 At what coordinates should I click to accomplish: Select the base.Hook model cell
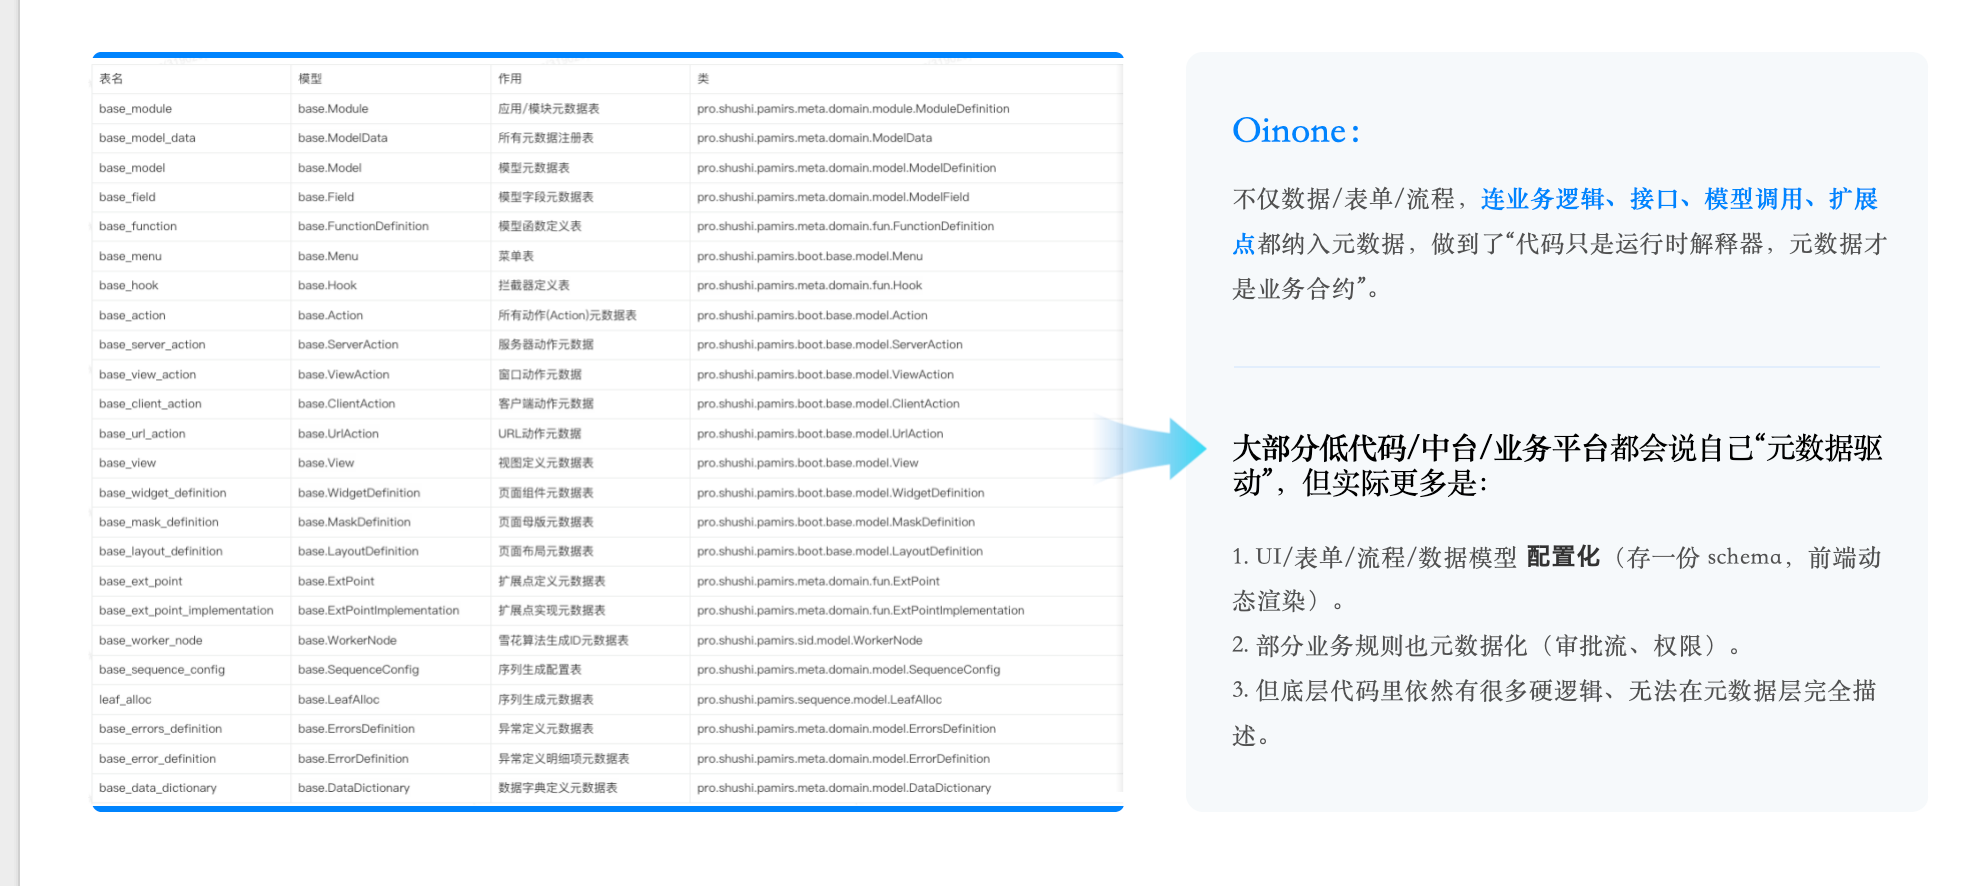(x=327, y=286)
